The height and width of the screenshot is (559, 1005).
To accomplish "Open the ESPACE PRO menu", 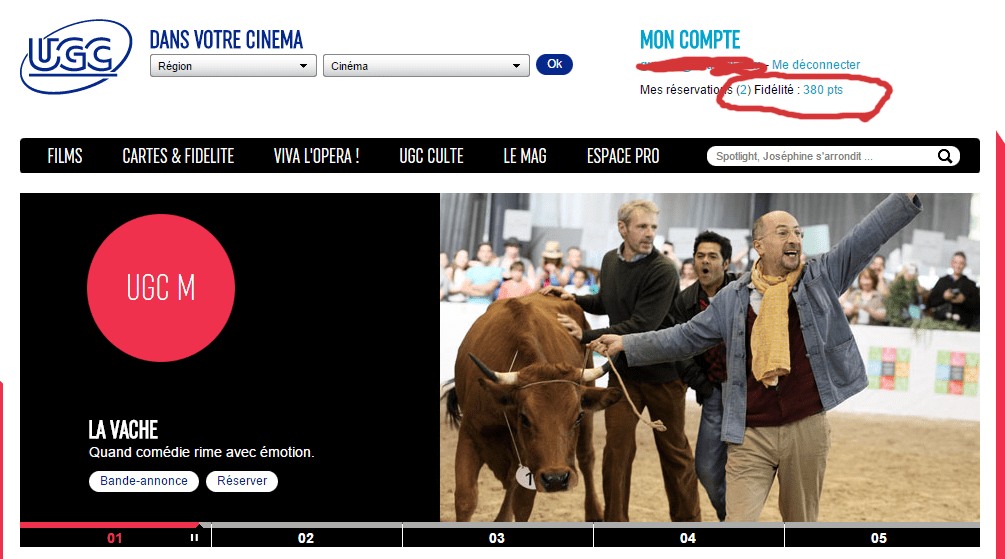I will click(x=623, y=156).
